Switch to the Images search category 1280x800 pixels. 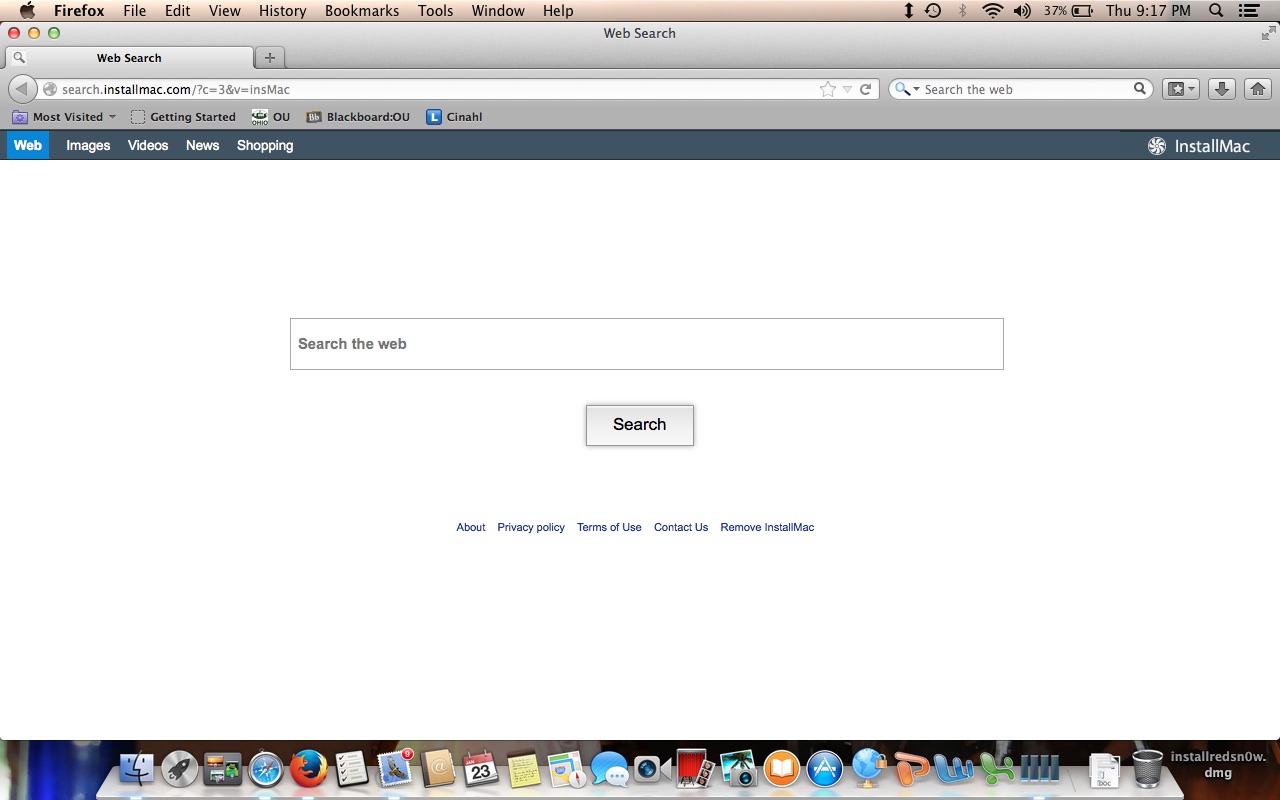click(88, 145)
